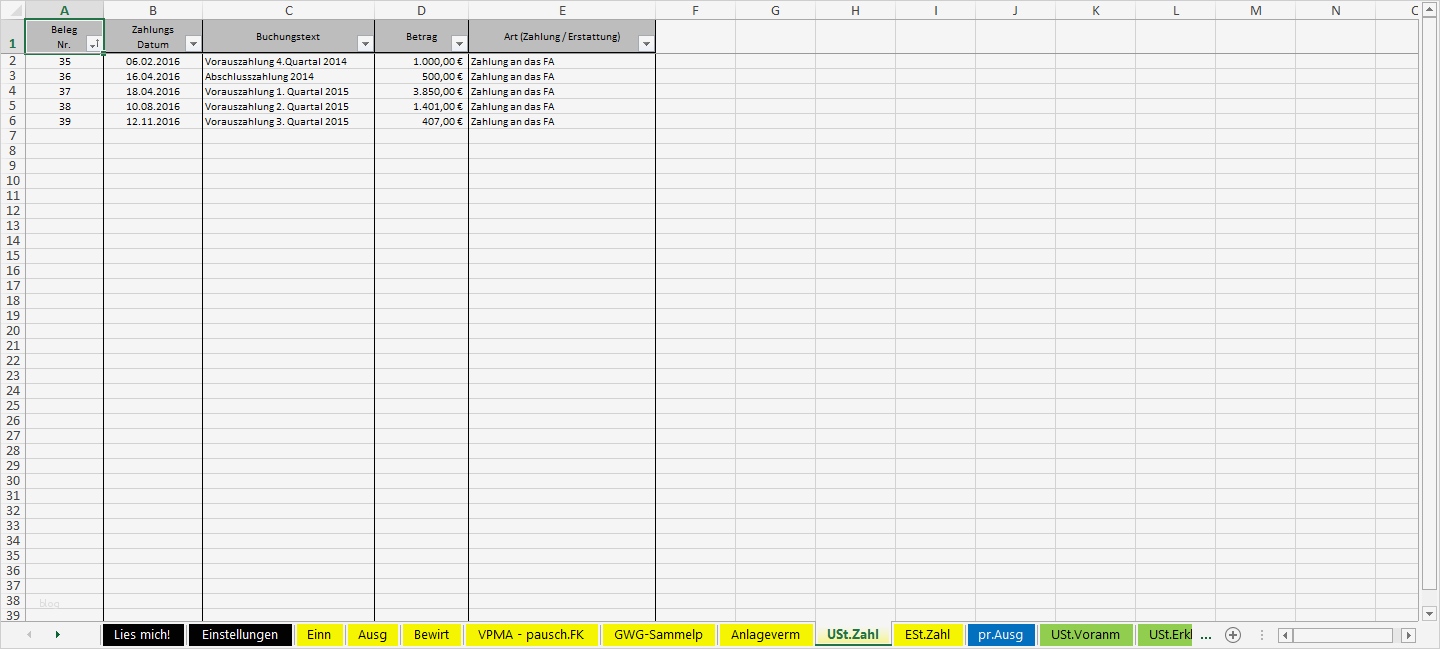
Task: Open the Betrag filter dropdown
Action: click(x=459, y=44)
